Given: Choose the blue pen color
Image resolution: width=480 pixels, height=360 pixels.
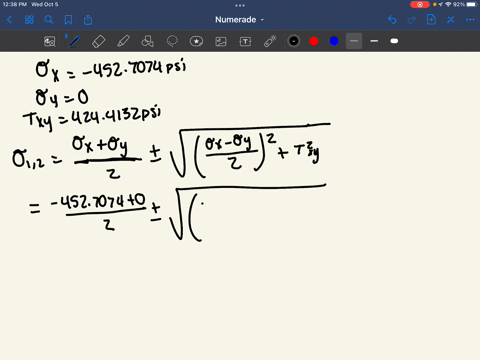Looking at the screenshot, I should [334, 41].
